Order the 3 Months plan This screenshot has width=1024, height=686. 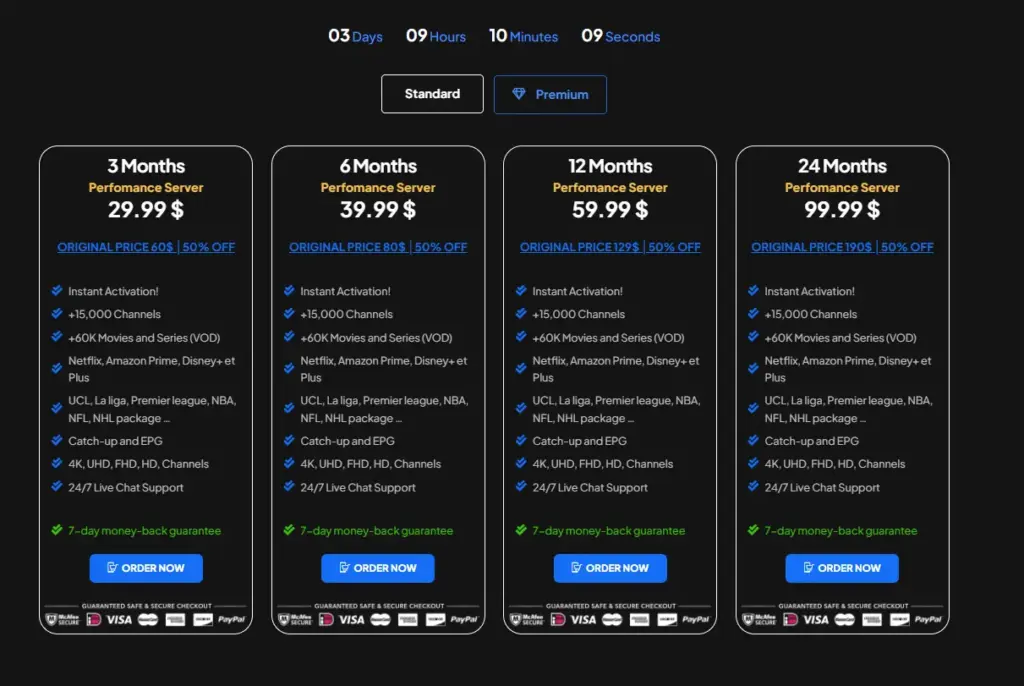146,568
